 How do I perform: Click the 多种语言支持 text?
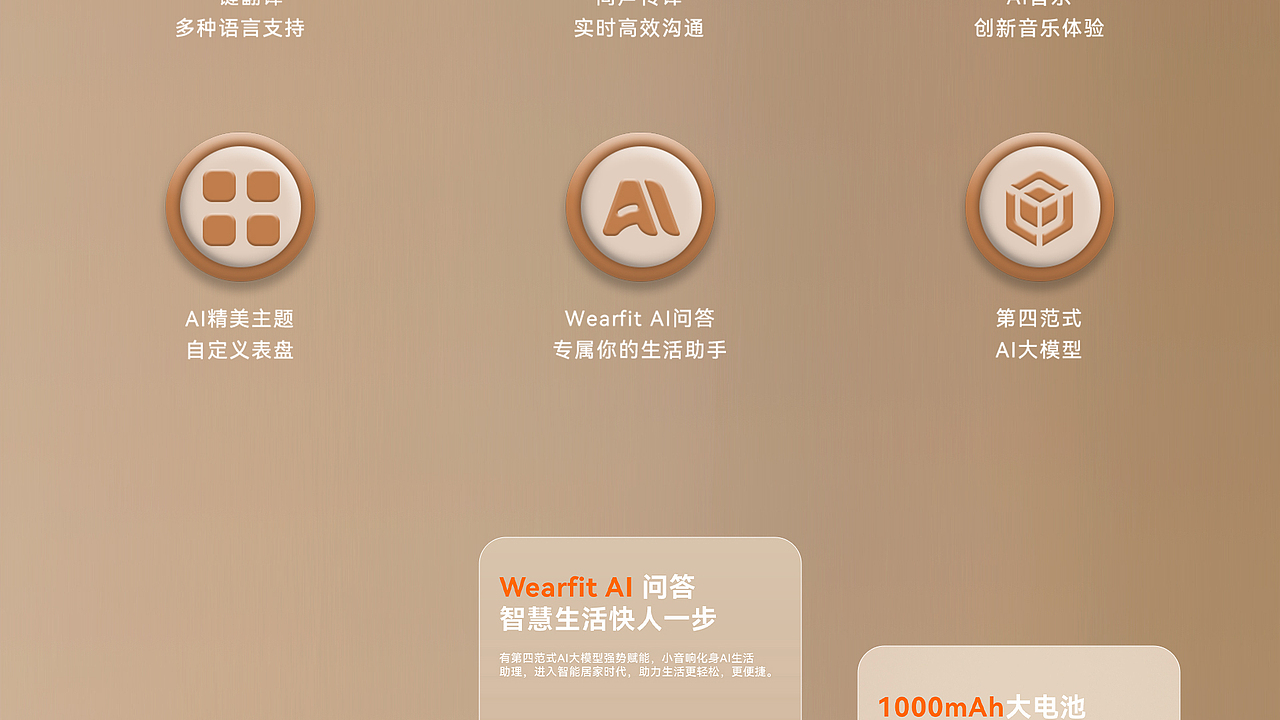click(240, 28)
